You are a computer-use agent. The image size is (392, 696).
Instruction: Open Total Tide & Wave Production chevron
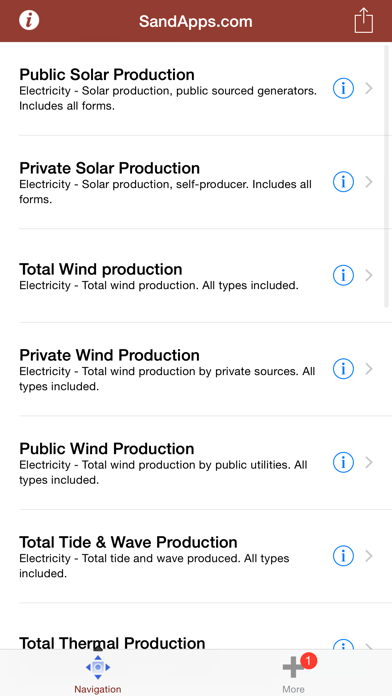click(369, 556)
